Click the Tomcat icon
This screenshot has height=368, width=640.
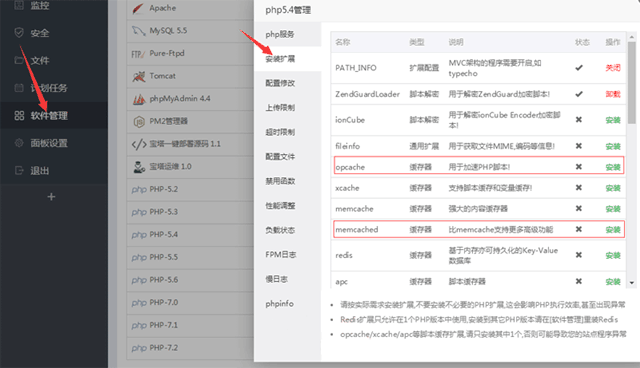[x=139, y=76]
